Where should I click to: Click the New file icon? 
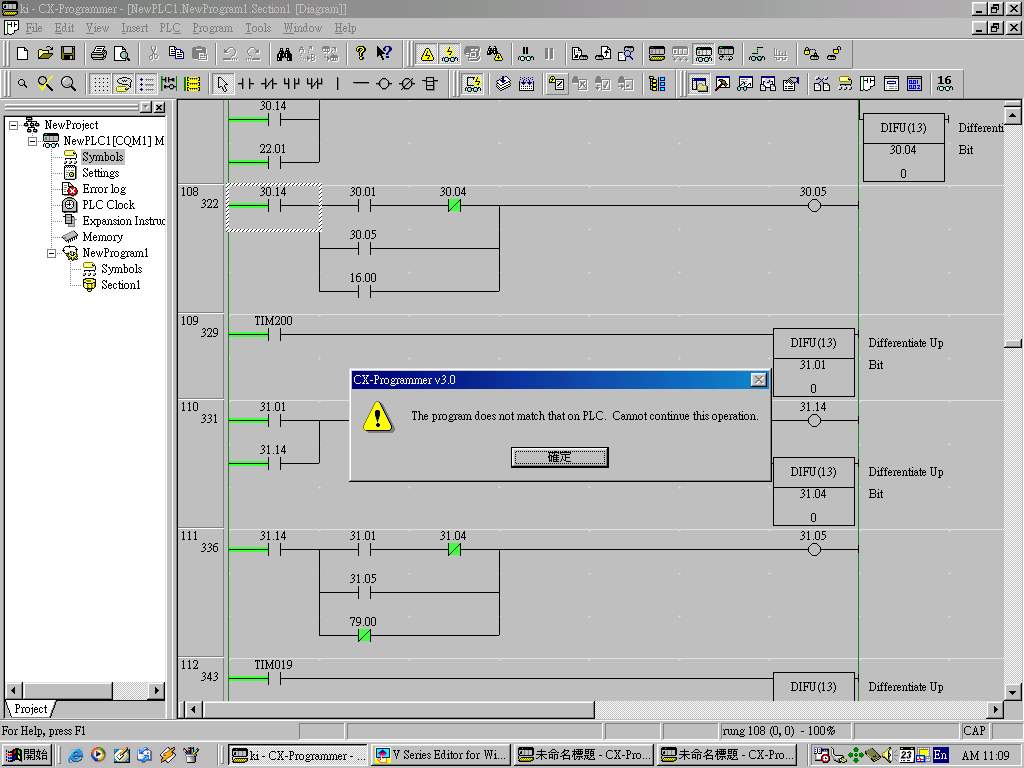[x=22, y=54]
